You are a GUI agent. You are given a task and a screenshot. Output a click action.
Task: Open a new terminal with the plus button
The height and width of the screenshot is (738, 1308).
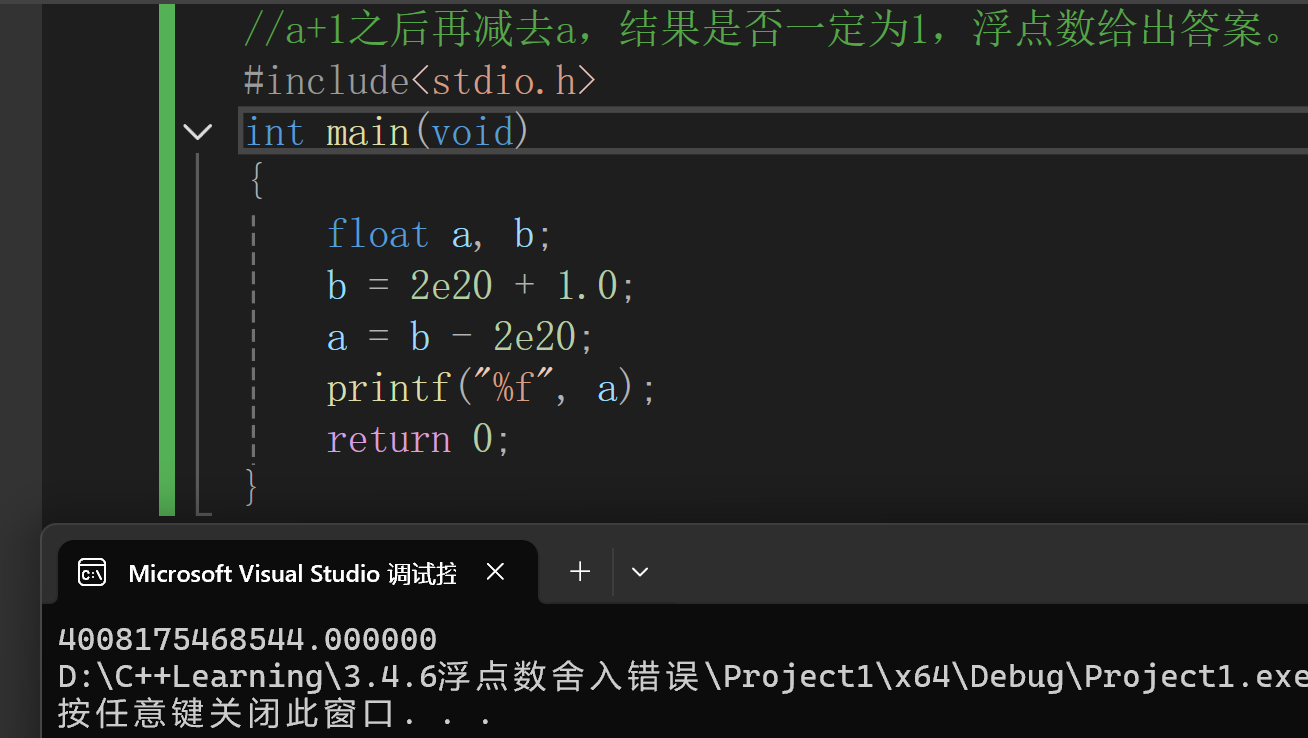pyautogui.click(x=579, y=571)
